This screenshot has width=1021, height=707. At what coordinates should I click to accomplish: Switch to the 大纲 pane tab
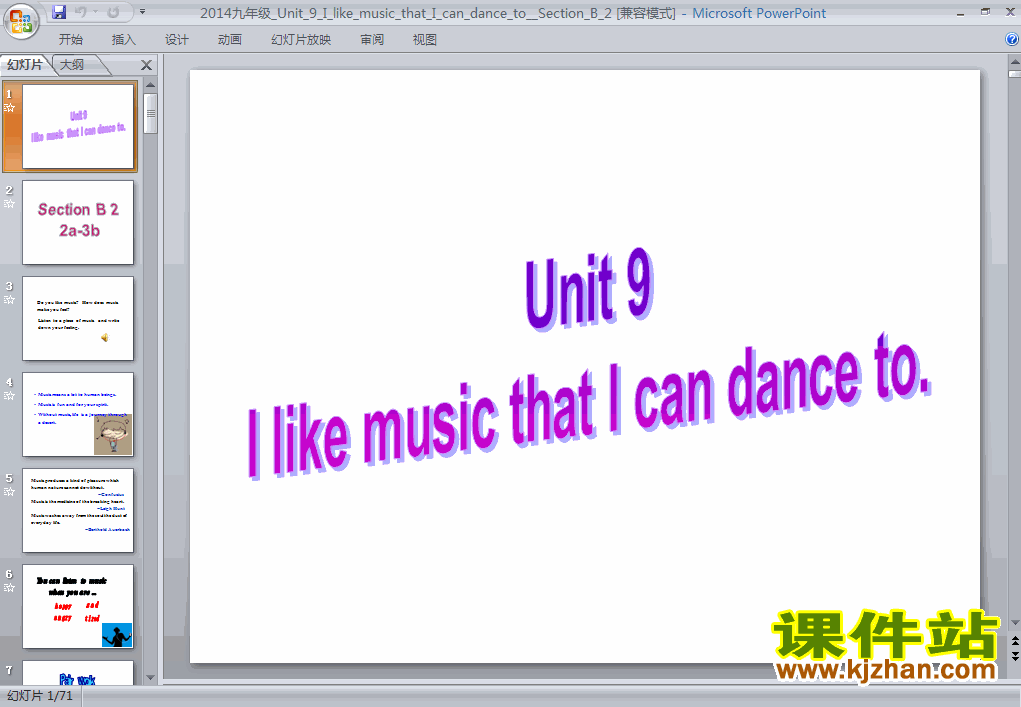coord(73,64)
